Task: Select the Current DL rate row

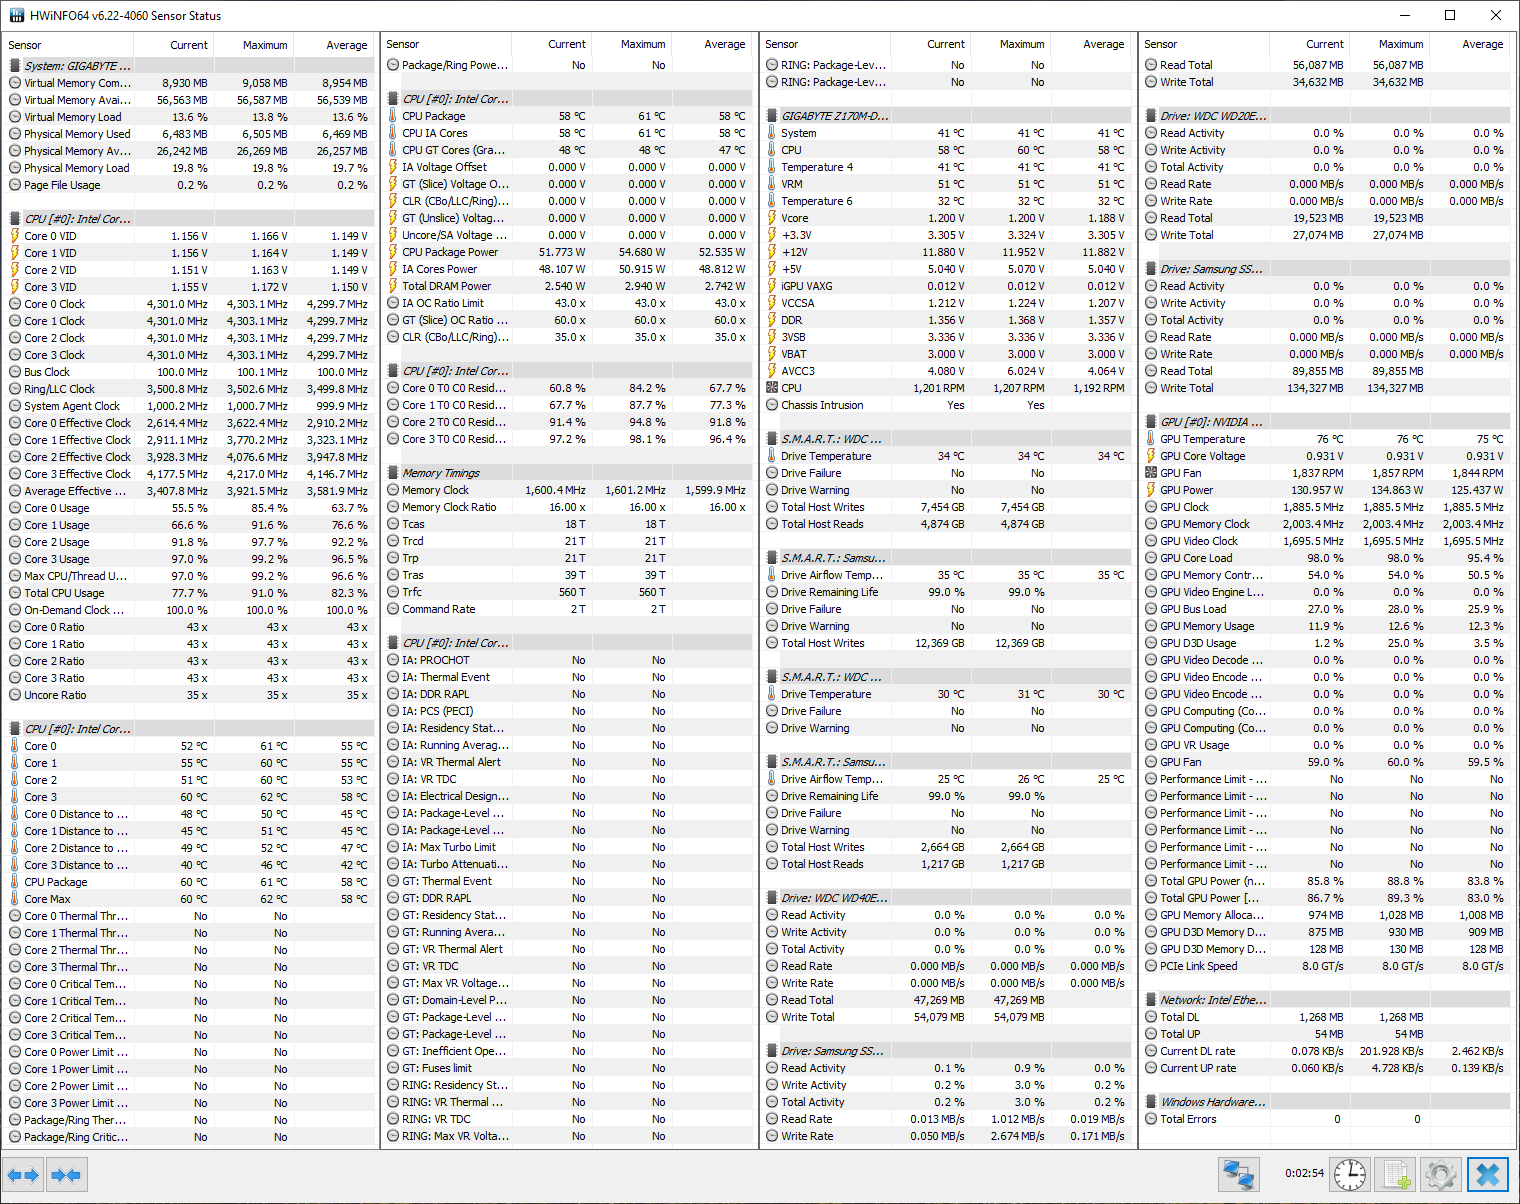Action: (x=1326, y=1051)
